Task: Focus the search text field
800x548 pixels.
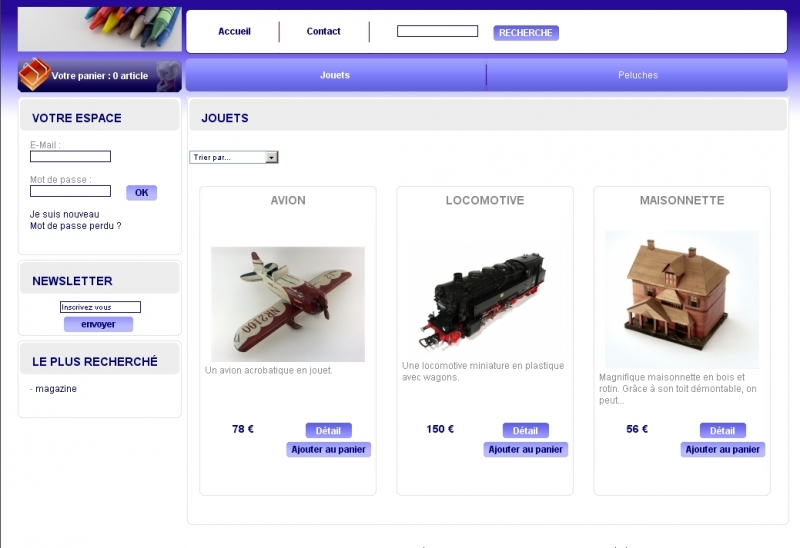Action: point(437,31)
